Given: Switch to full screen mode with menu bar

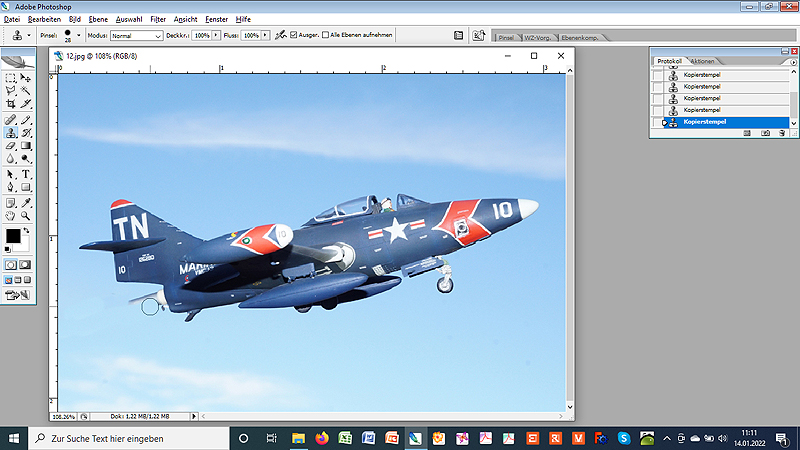Looking at the screenshot, I should [x=18, y=280].
